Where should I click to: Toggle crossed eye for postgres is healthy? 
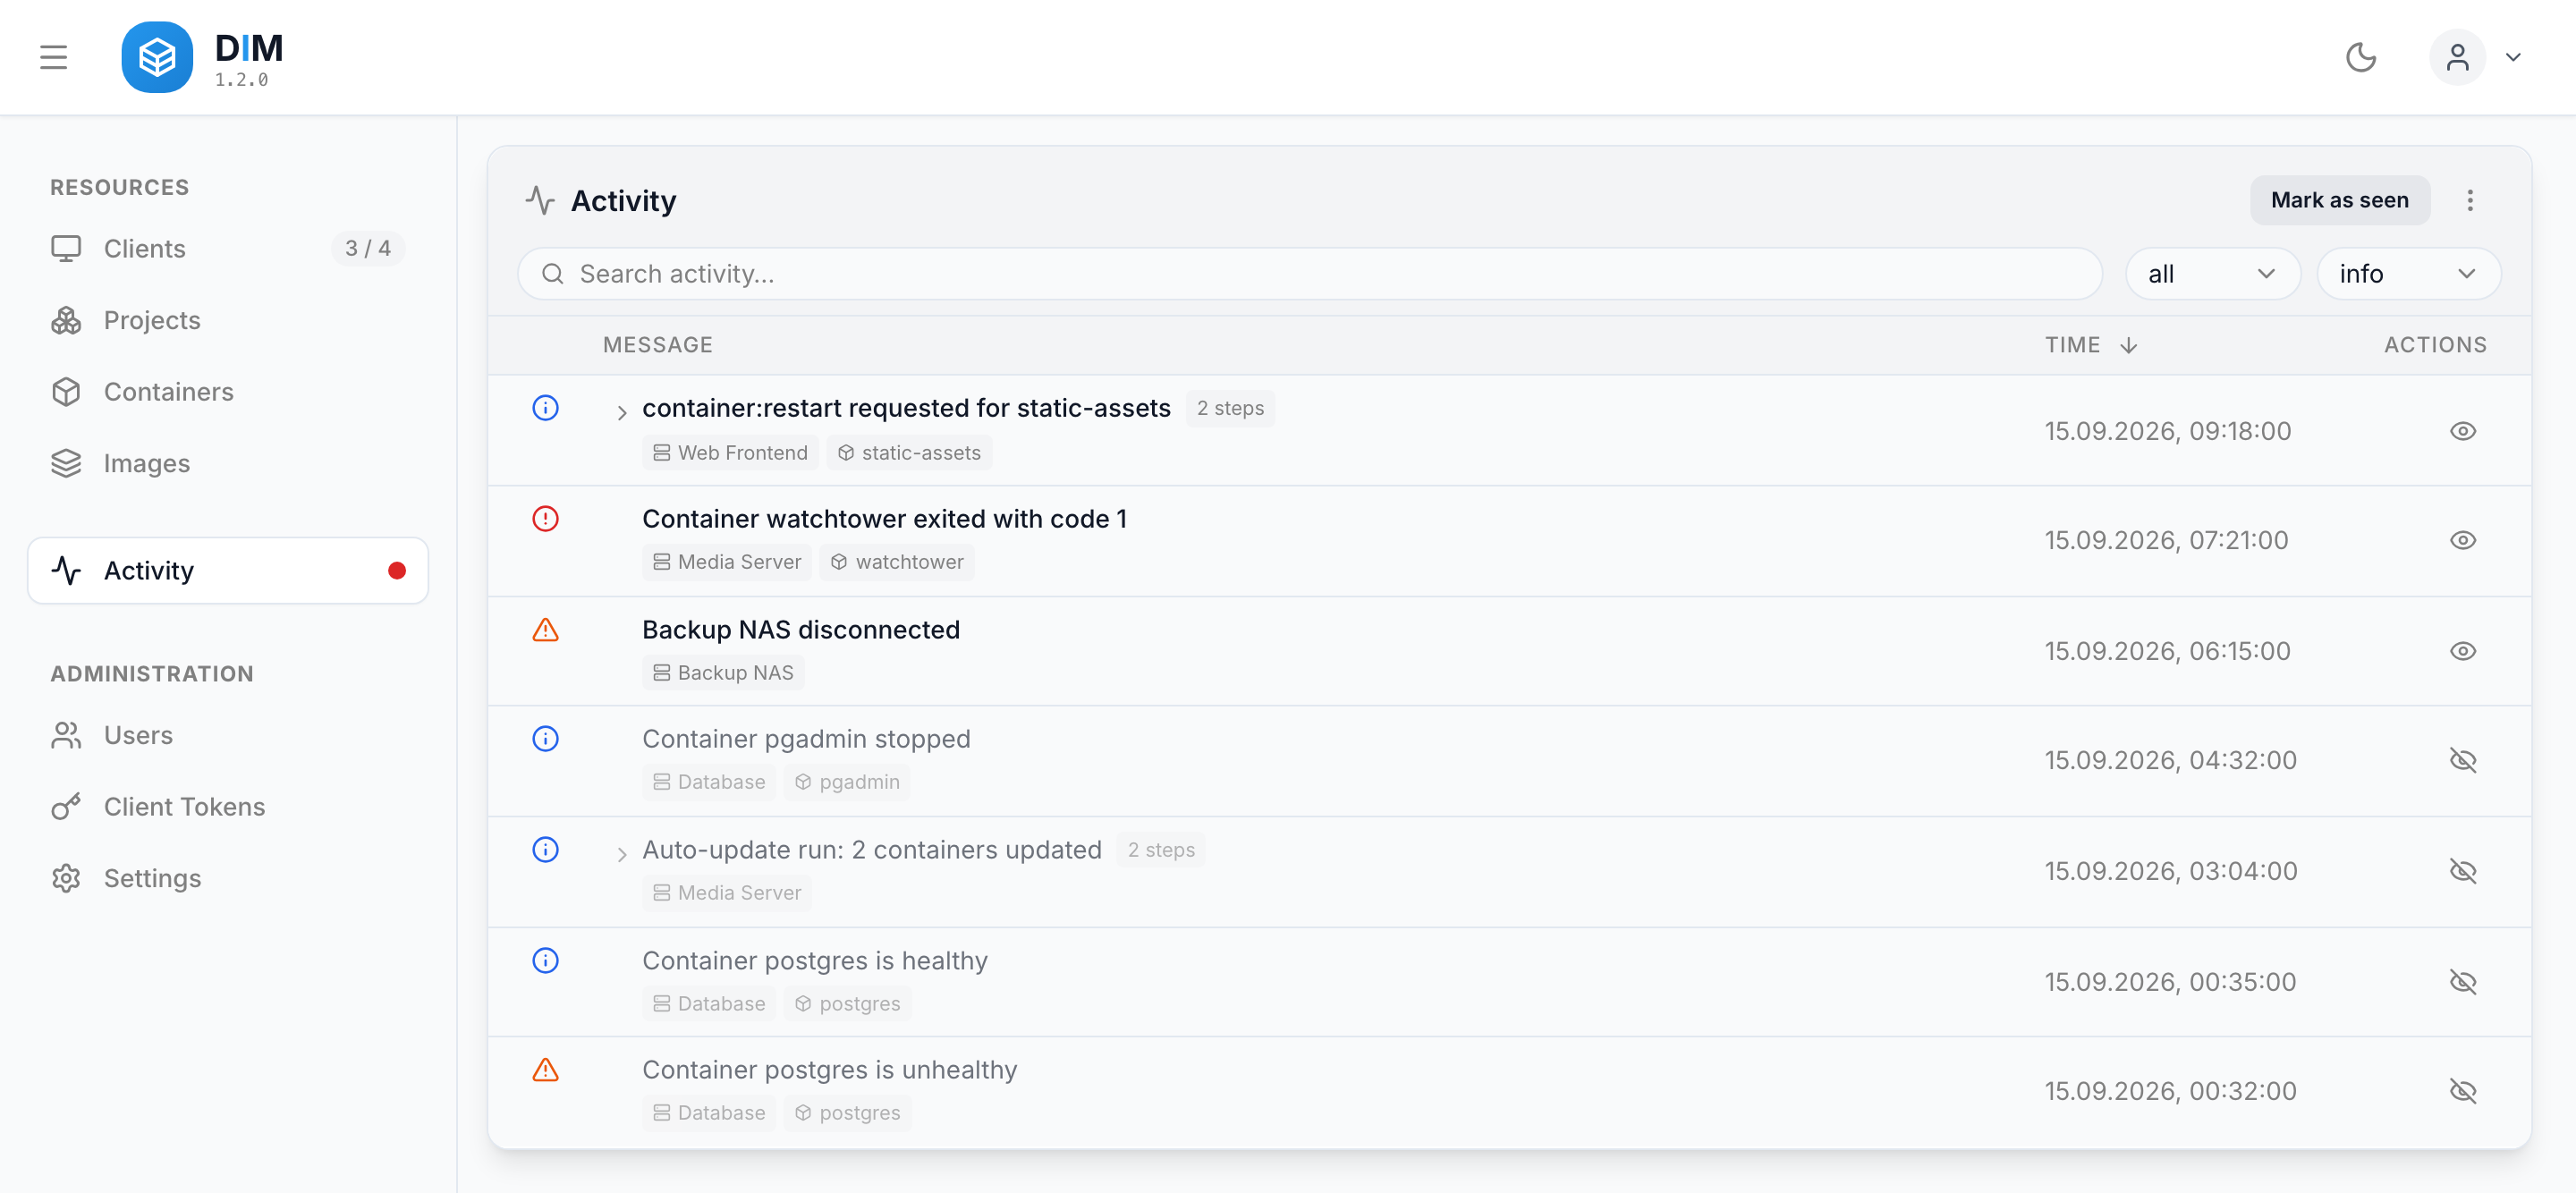click(x=2462, y=982)
